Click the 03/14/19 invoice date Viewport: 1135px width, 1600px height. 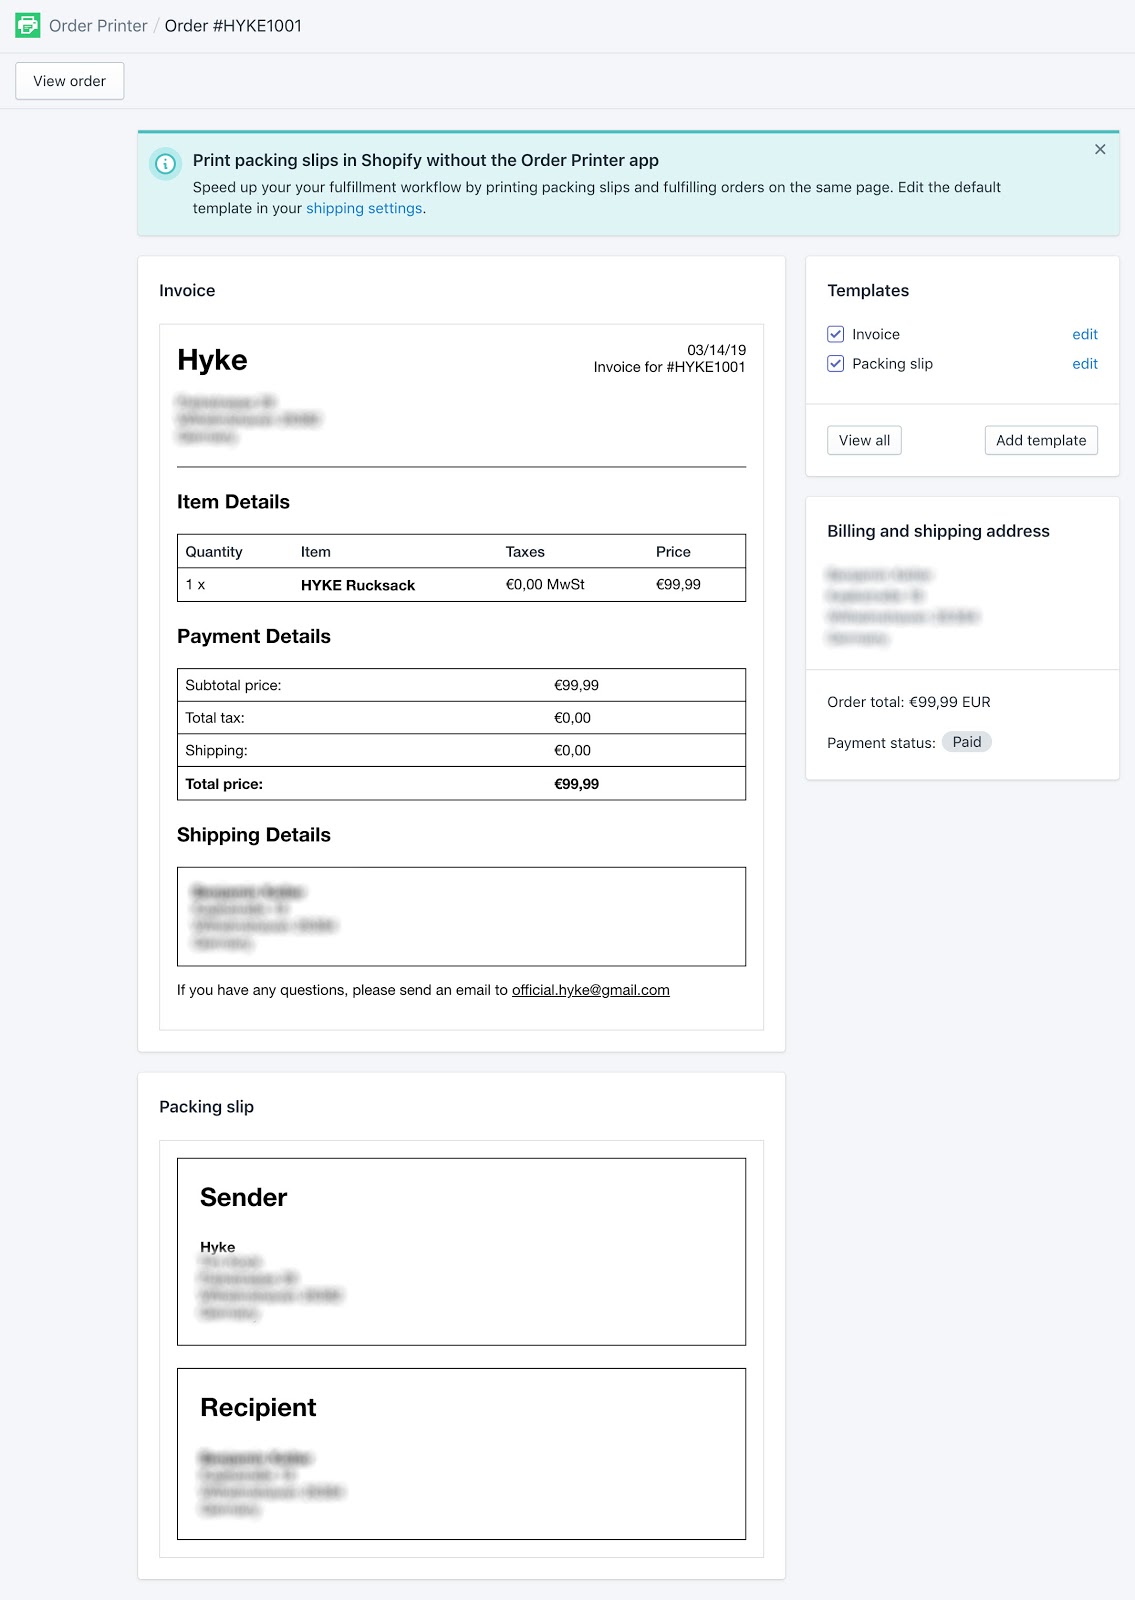716,350
